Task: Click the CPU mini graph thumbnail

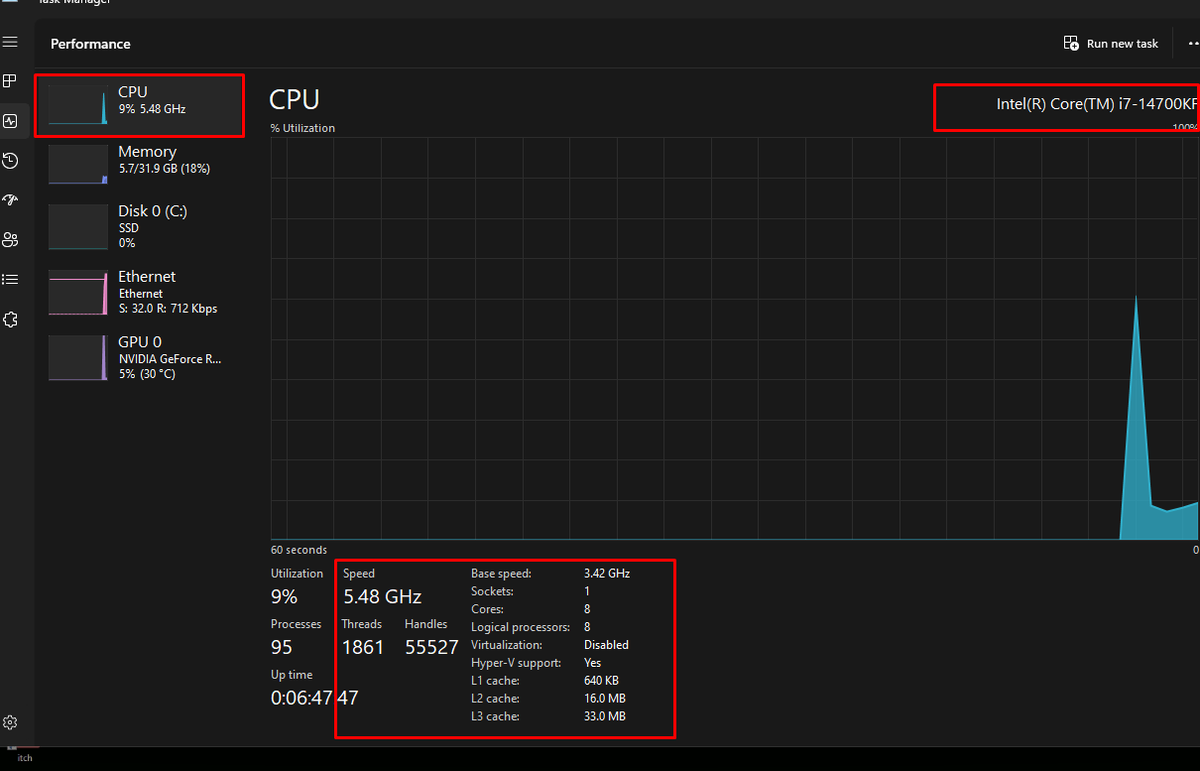Action: pos(78,105)
